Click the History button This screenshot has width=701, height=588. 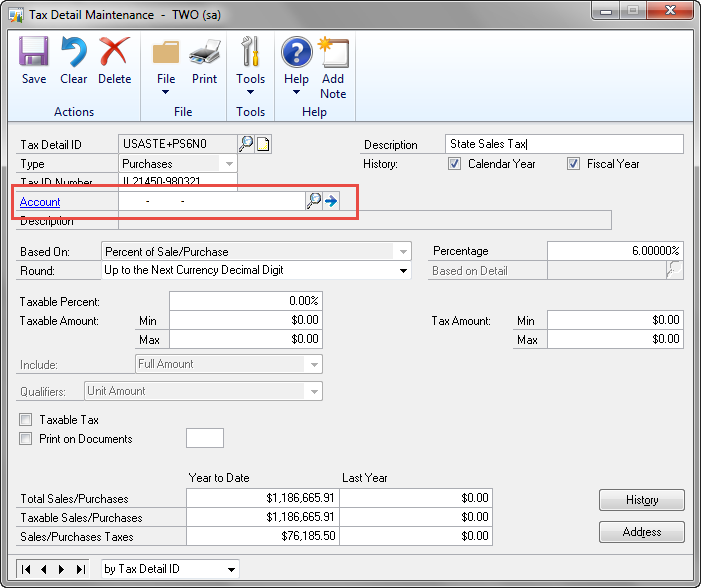pos(642,500)
